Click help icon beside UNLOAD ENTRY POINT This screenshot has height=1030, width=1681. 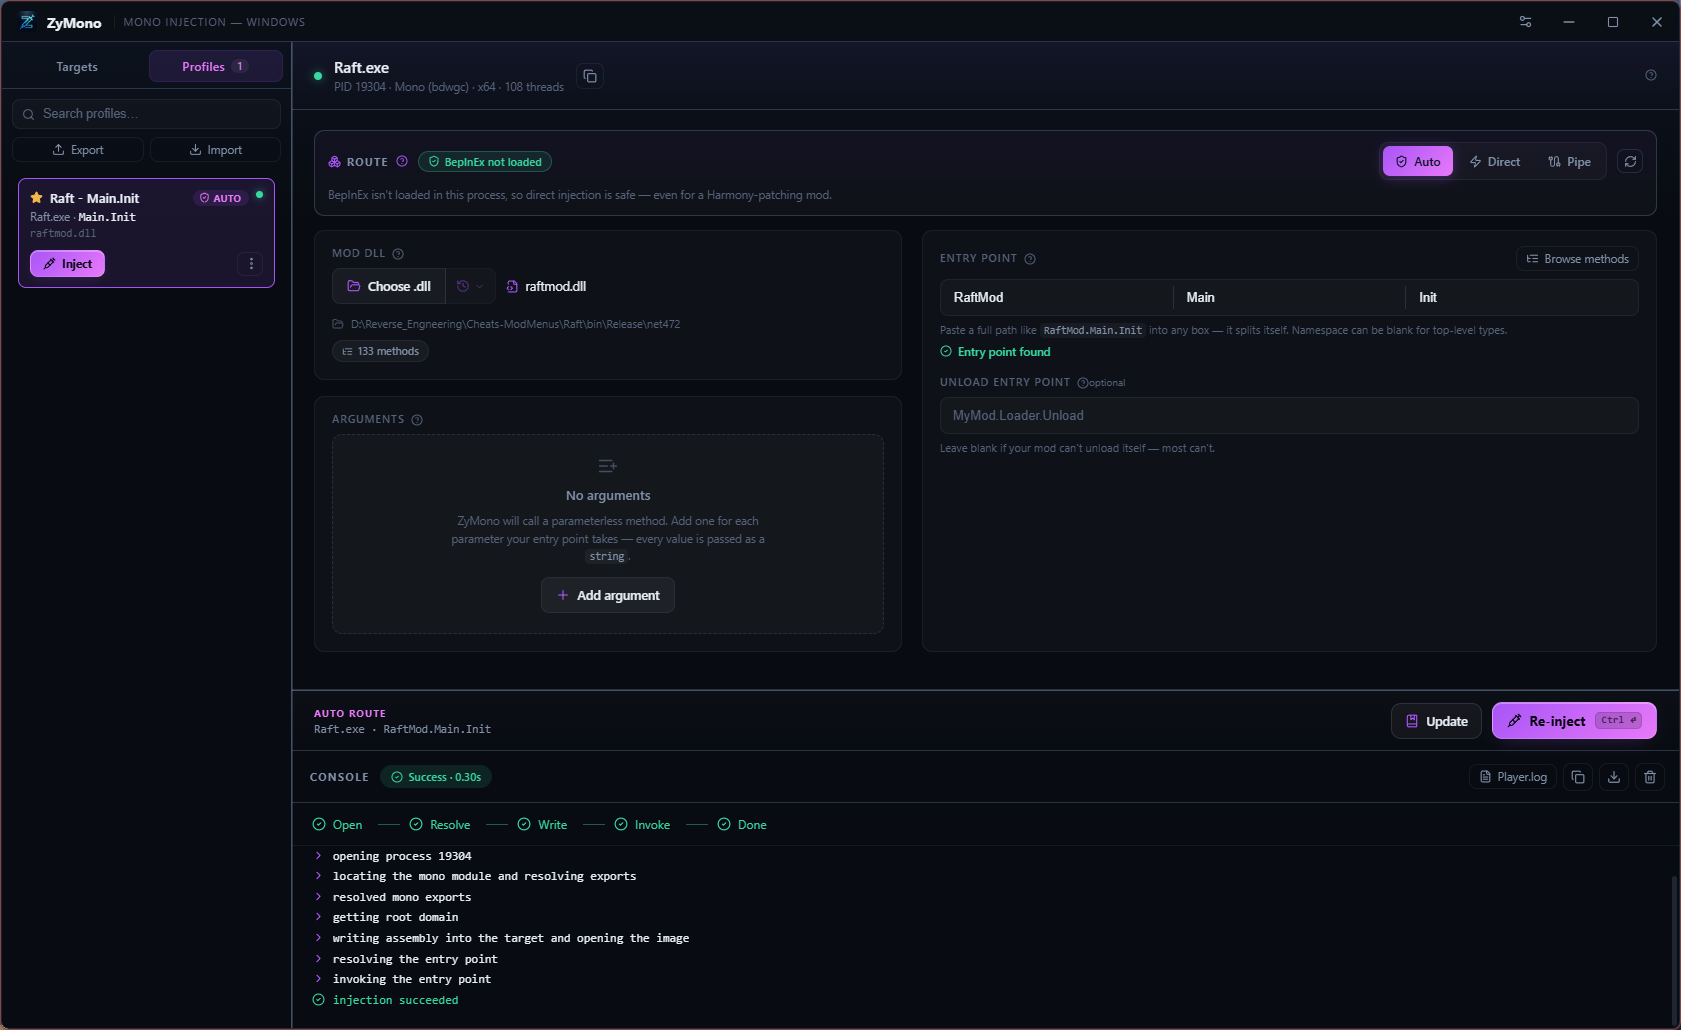pos(1082,383)
